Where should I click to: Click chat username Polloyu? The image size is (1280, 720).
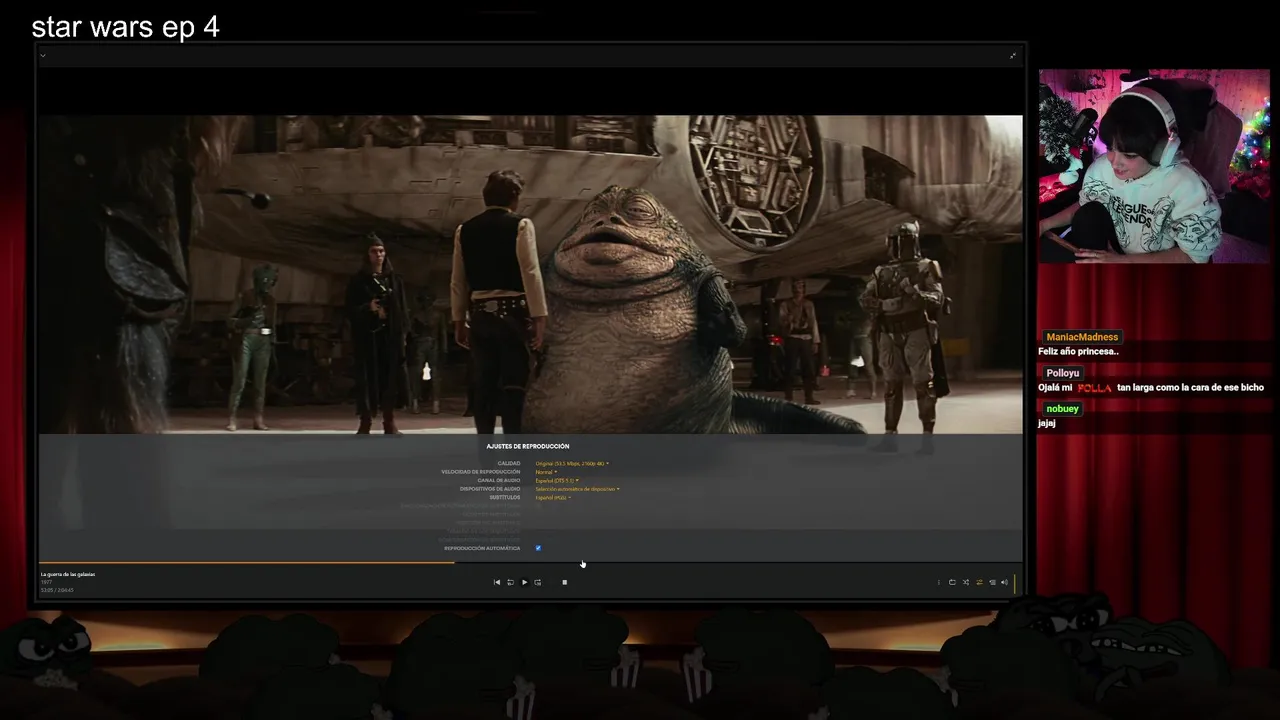(1063, 373)
